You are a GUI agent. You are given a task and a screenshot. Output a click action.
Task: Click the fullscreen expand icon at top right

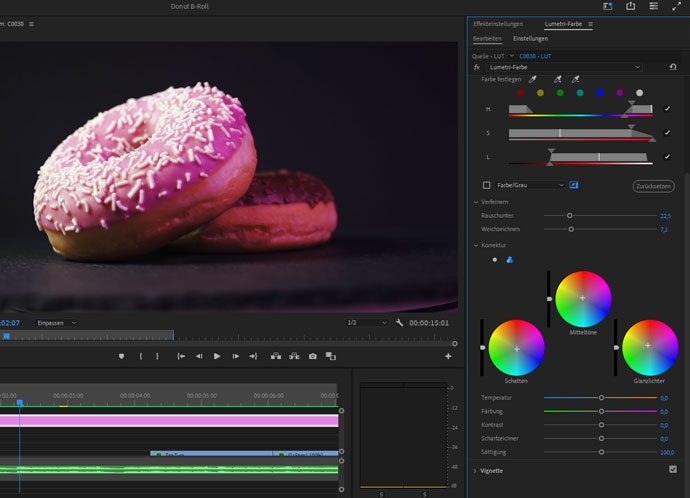(x=676, y=6)
